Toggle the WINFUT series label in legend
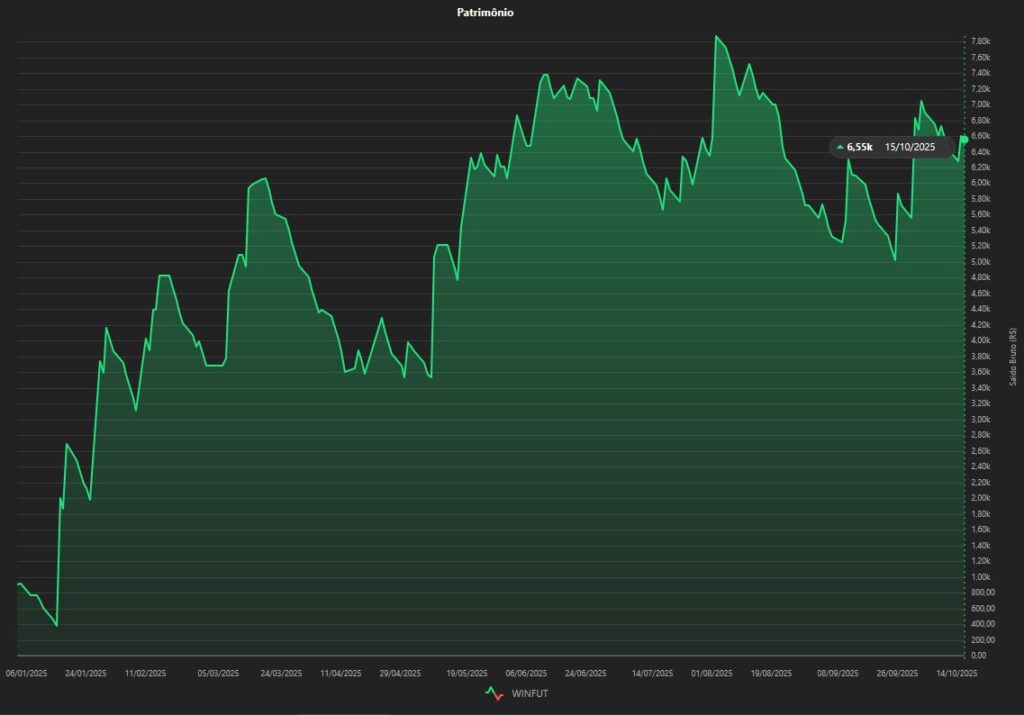Viewport: 1024px width, 715px height. (x=529, y=693)
